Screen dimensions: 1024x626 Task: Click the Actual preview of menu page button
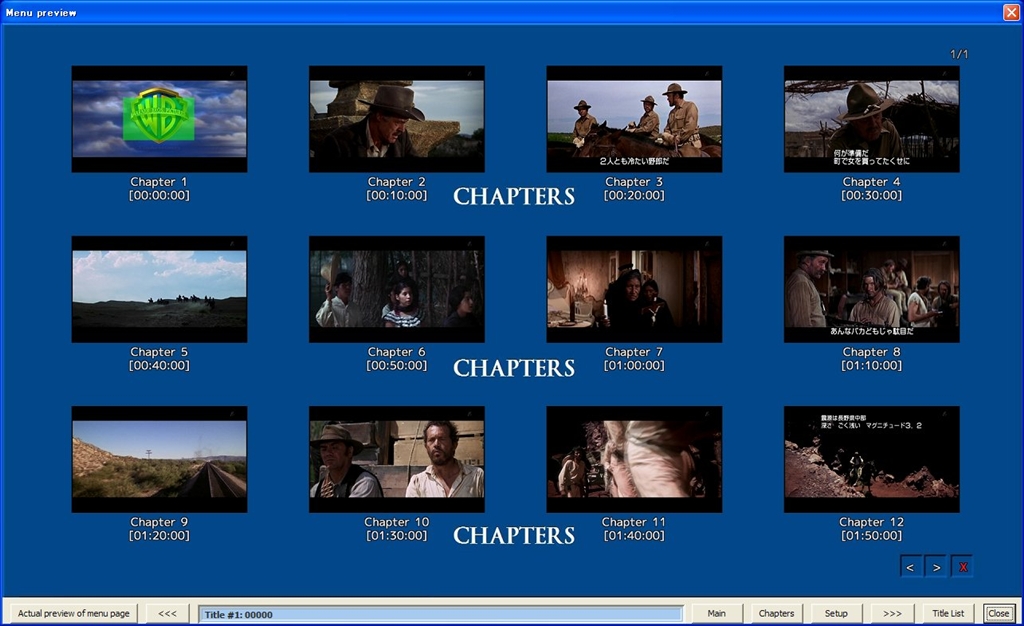(x=73, y=613)
